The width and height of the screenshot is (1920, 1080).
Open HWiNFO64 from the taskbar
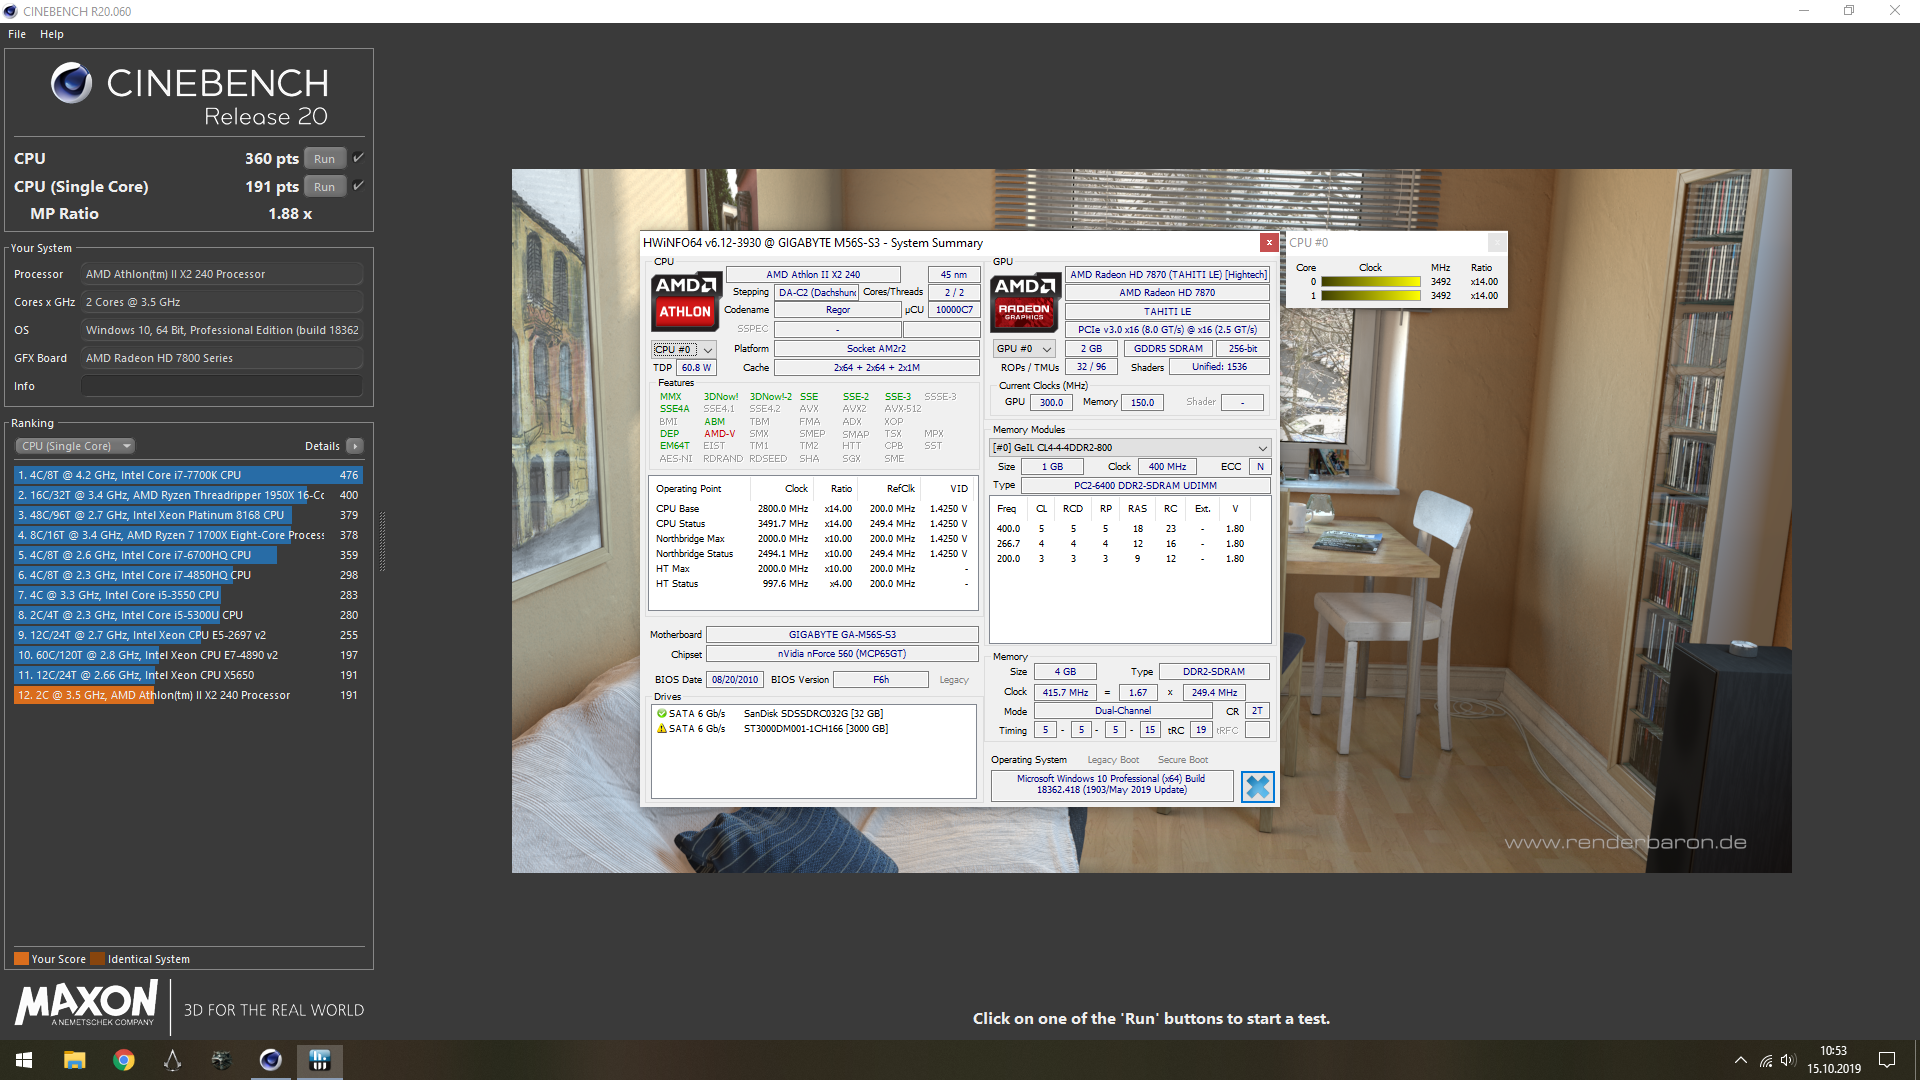coord(320,1060)
